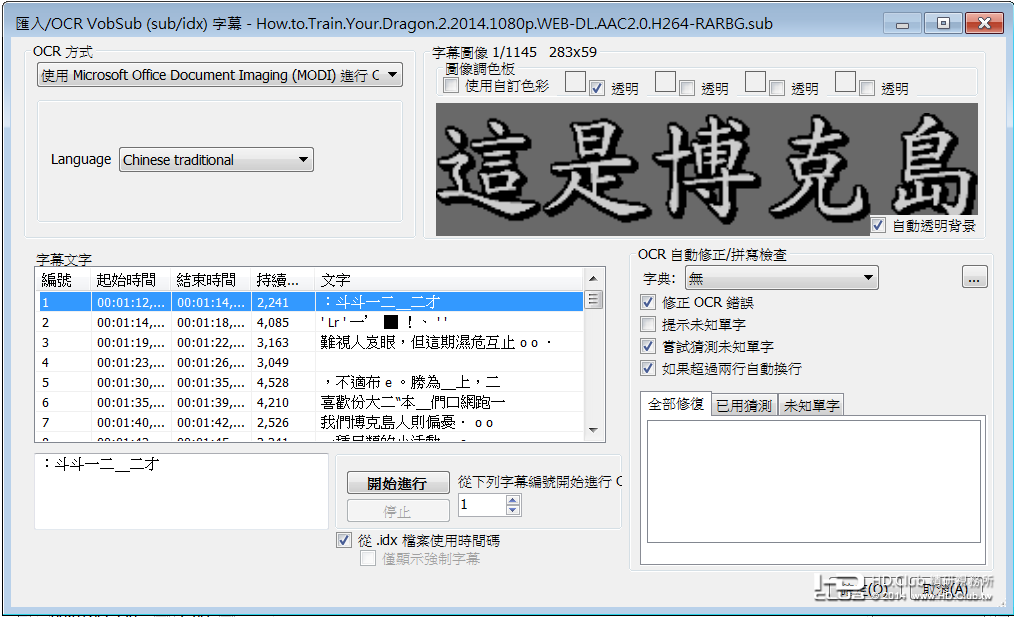Viewport: 1014px width, 617px height.
Task: Open the OCR 方式 method dropdown
Action: pos(394,74)
